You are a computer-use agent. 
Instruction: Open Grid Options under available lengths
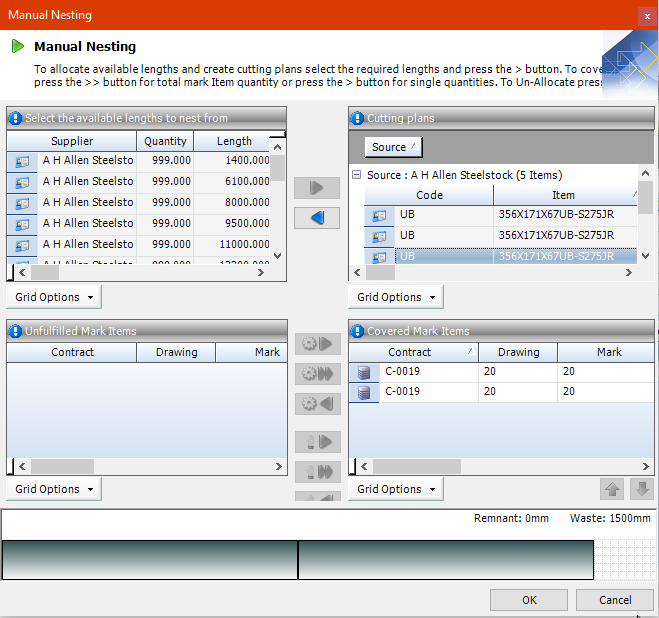pos(54,297)
